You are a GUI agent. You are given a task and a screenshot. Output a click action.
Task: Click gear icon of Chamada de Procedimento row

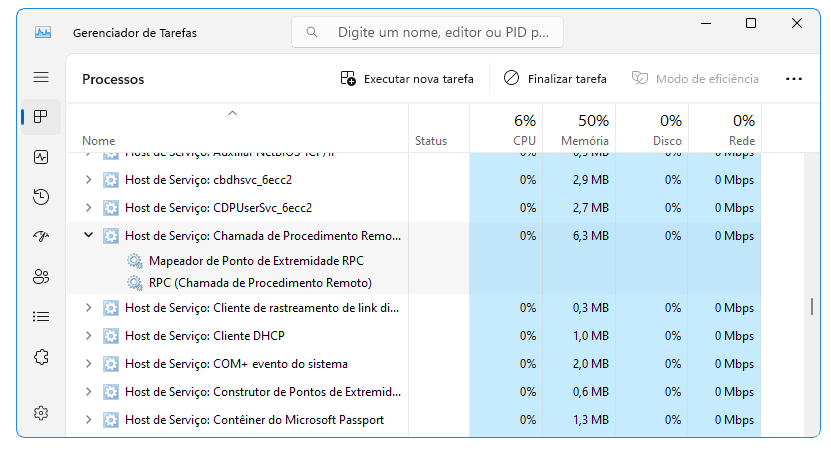[111, 236]
